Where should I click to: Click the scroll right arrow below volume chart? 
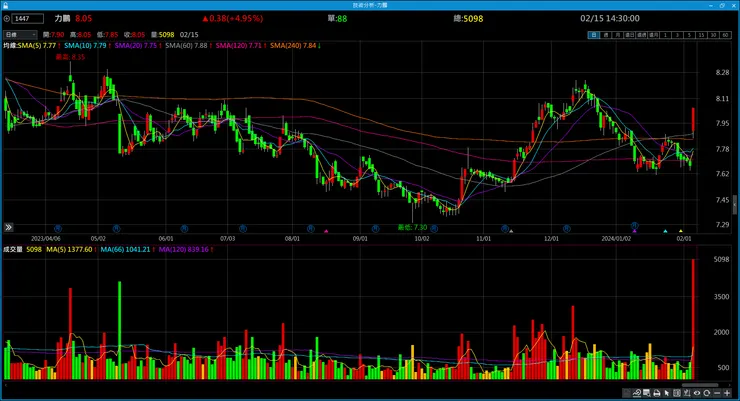pos(730,385)
